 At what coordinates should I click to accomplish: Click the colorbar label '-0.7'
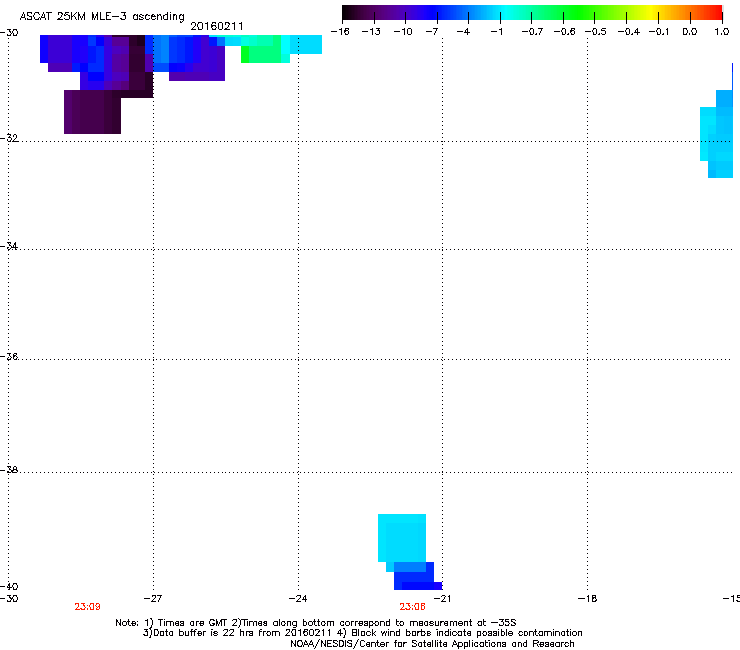click(532, 32)
